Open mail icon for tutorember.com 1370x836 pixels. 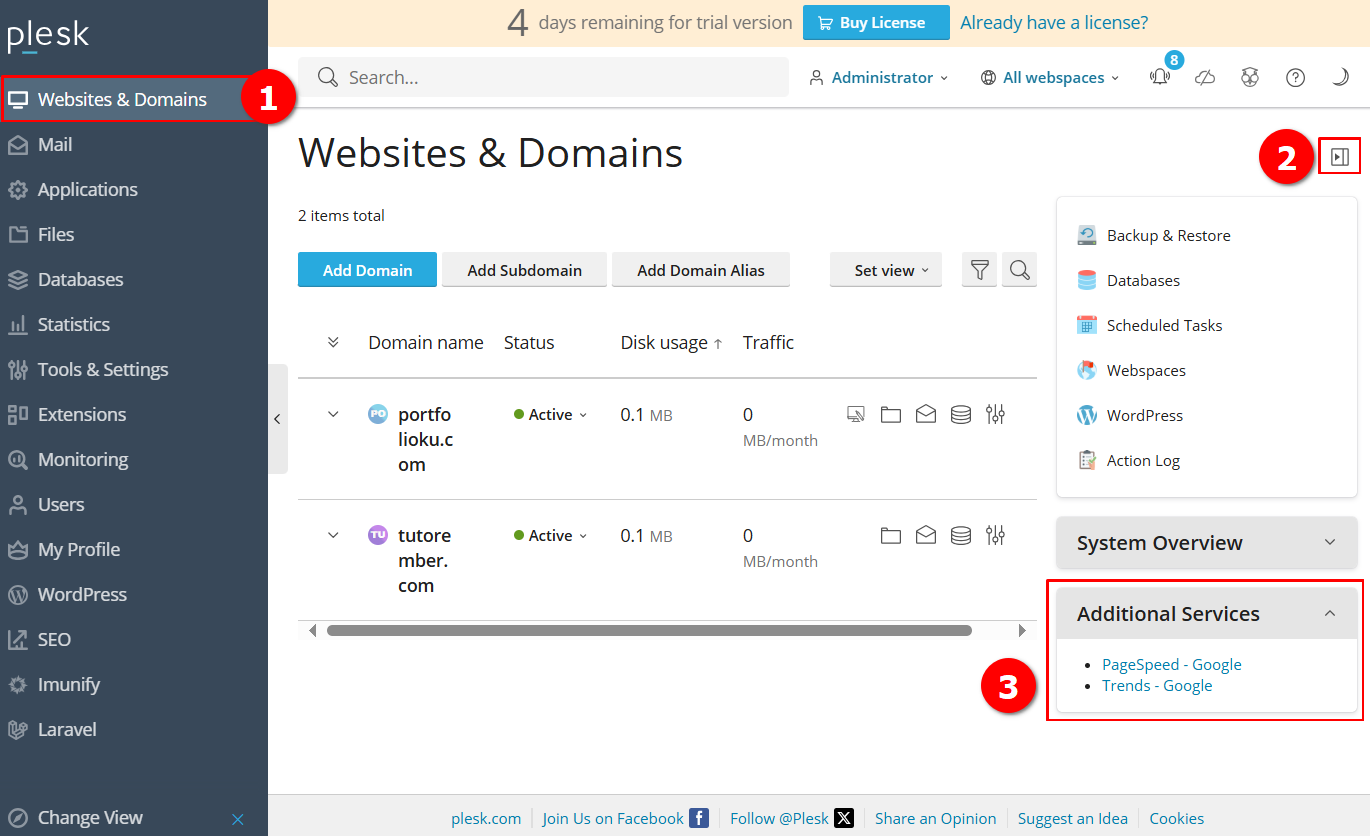tap(926, 535)
